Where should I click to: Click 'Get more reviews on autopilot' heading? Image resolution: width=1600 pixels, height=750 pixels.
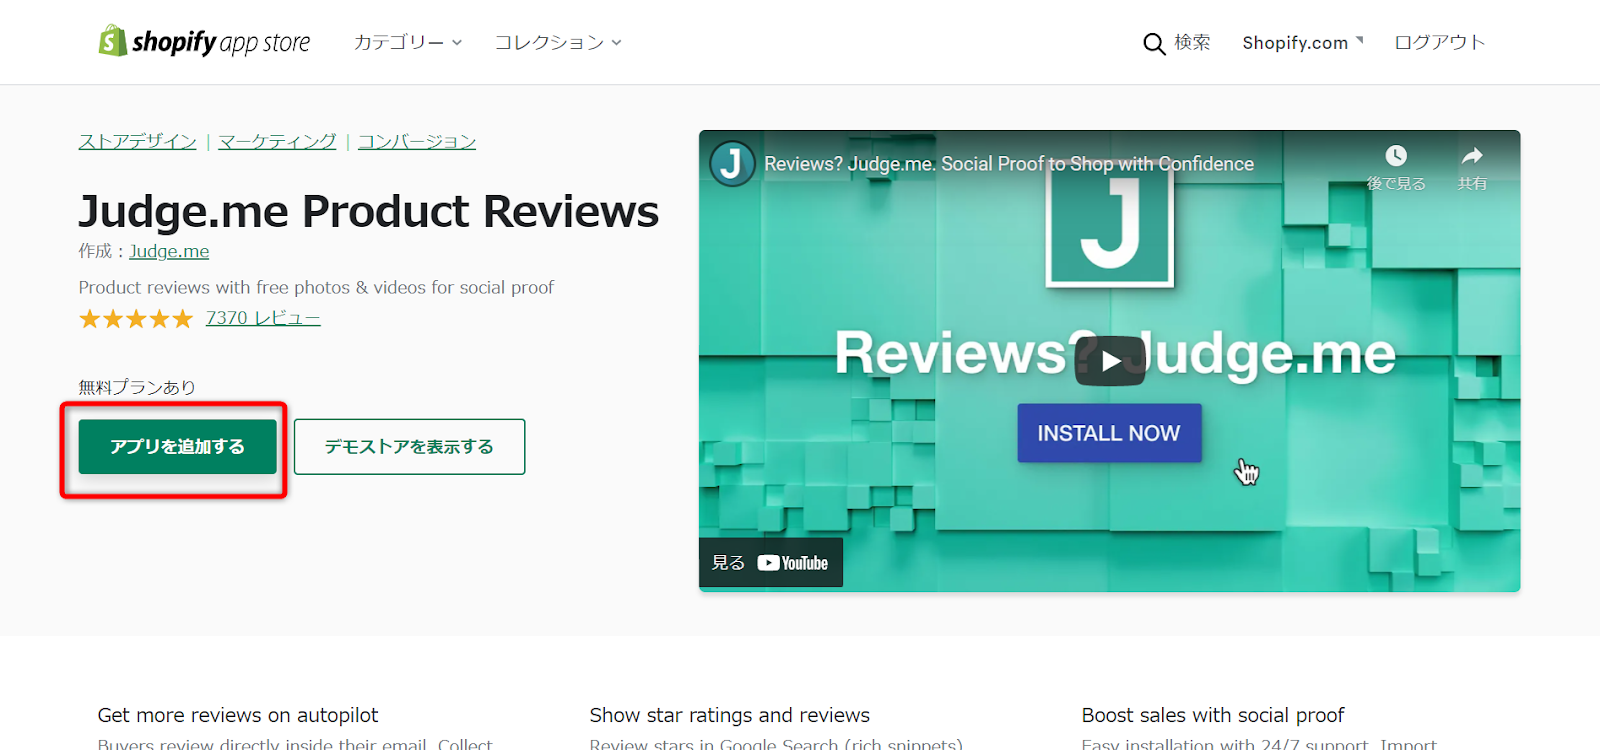238,715
